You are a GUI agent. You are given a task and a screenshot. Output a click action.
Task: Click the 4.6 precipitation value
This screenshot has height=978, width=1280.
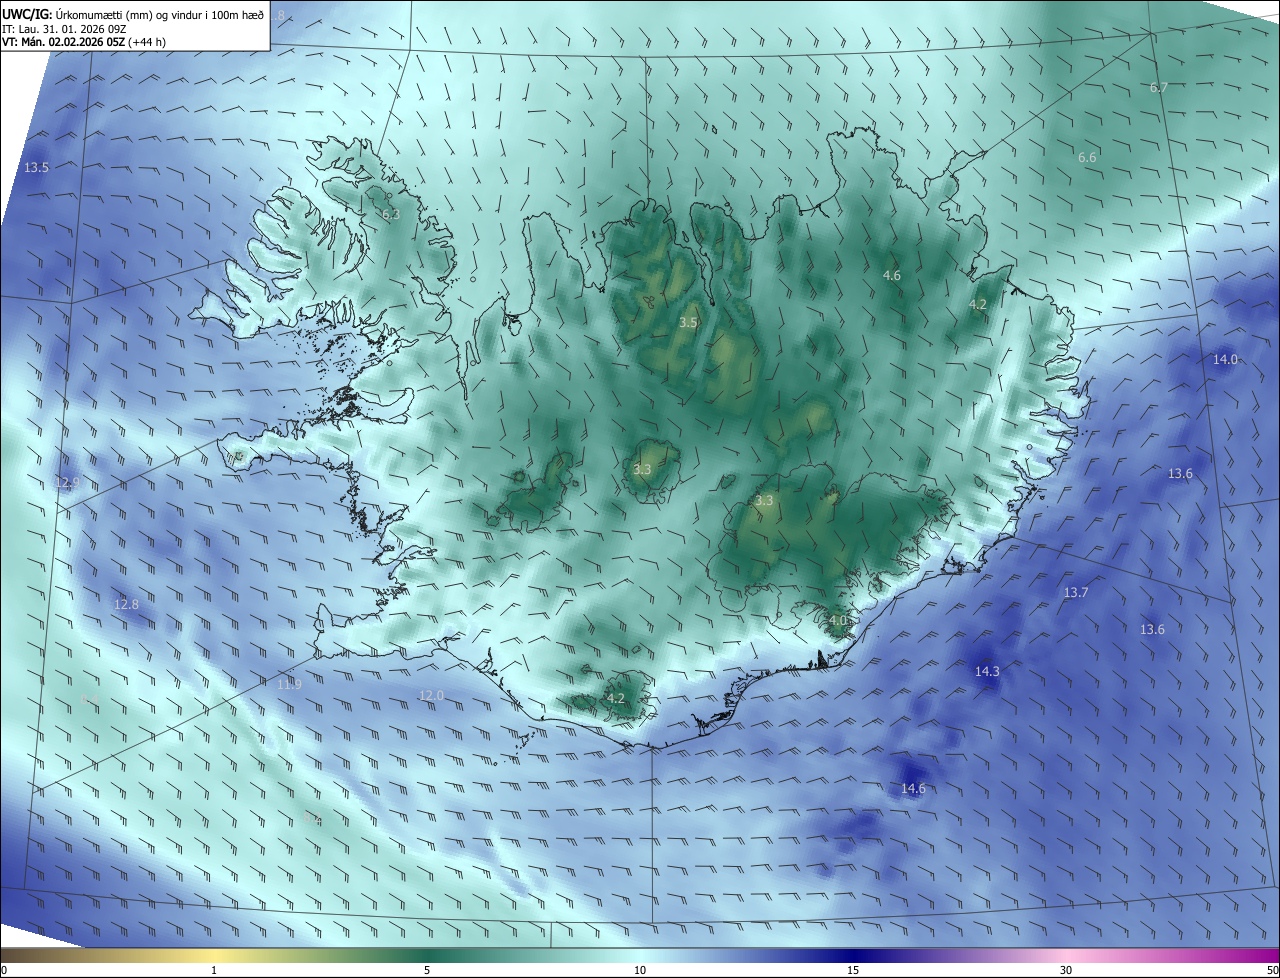891,275
